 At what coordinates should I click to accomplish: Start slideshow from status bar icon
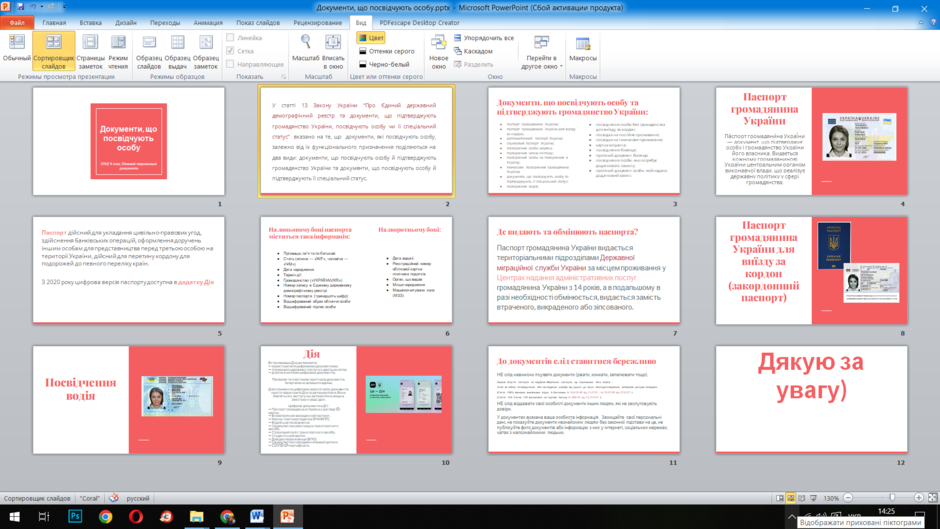[x=814, y=498]
